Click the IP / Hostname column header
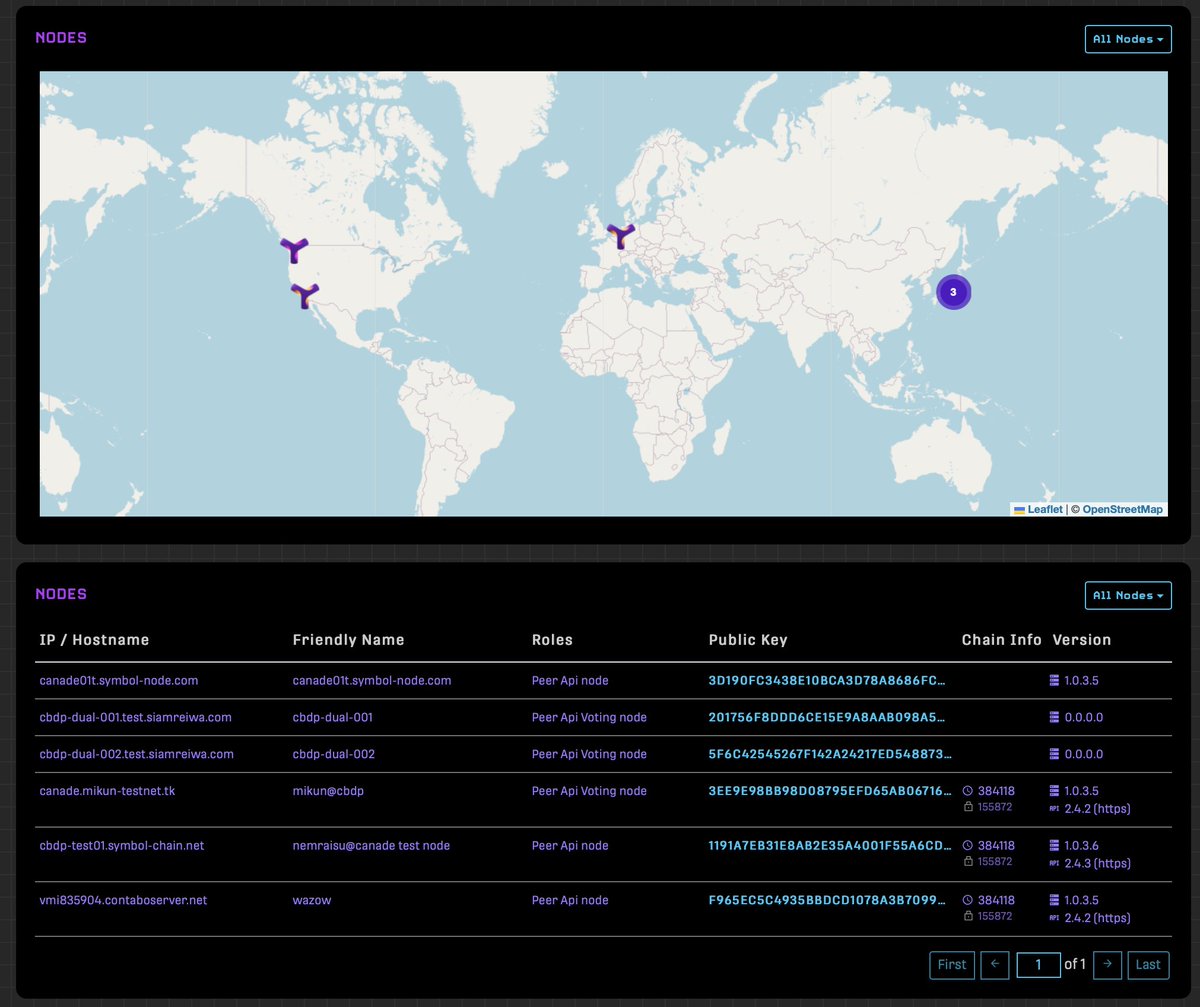This screenshot has width=1200, height=1007. tap(94, 640)
